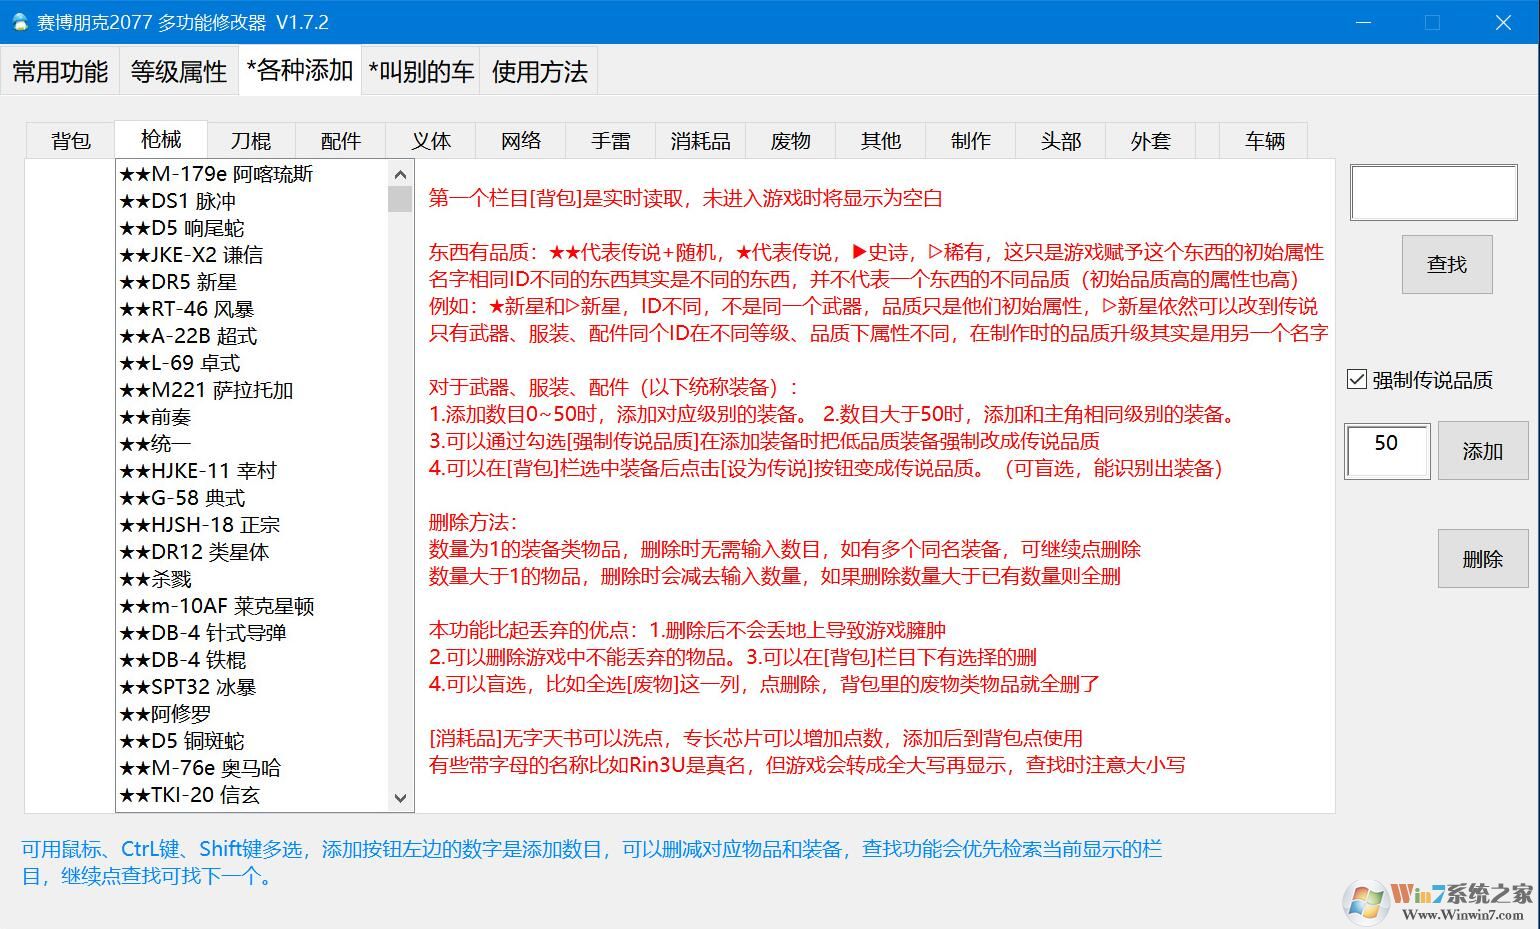The width and height of the screenshot is (1540, 929).
Task: Switch to the 刀棍 tab
Action: pyautogui.click(x=249, y=140)
